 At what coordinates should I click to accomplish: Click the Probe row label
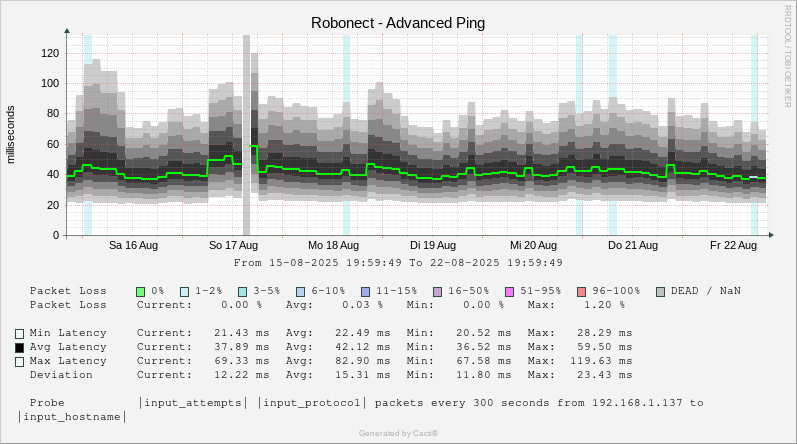[47, 403]
